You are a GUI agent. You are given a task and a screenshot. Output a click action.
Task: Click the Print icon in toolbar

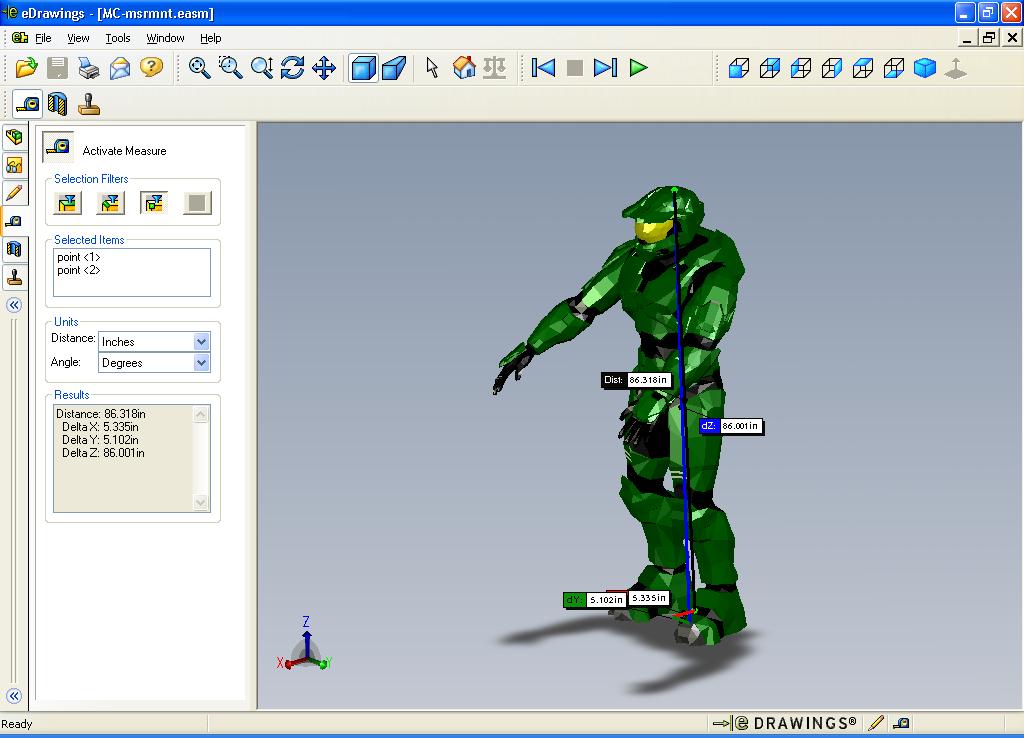[89, 68]
